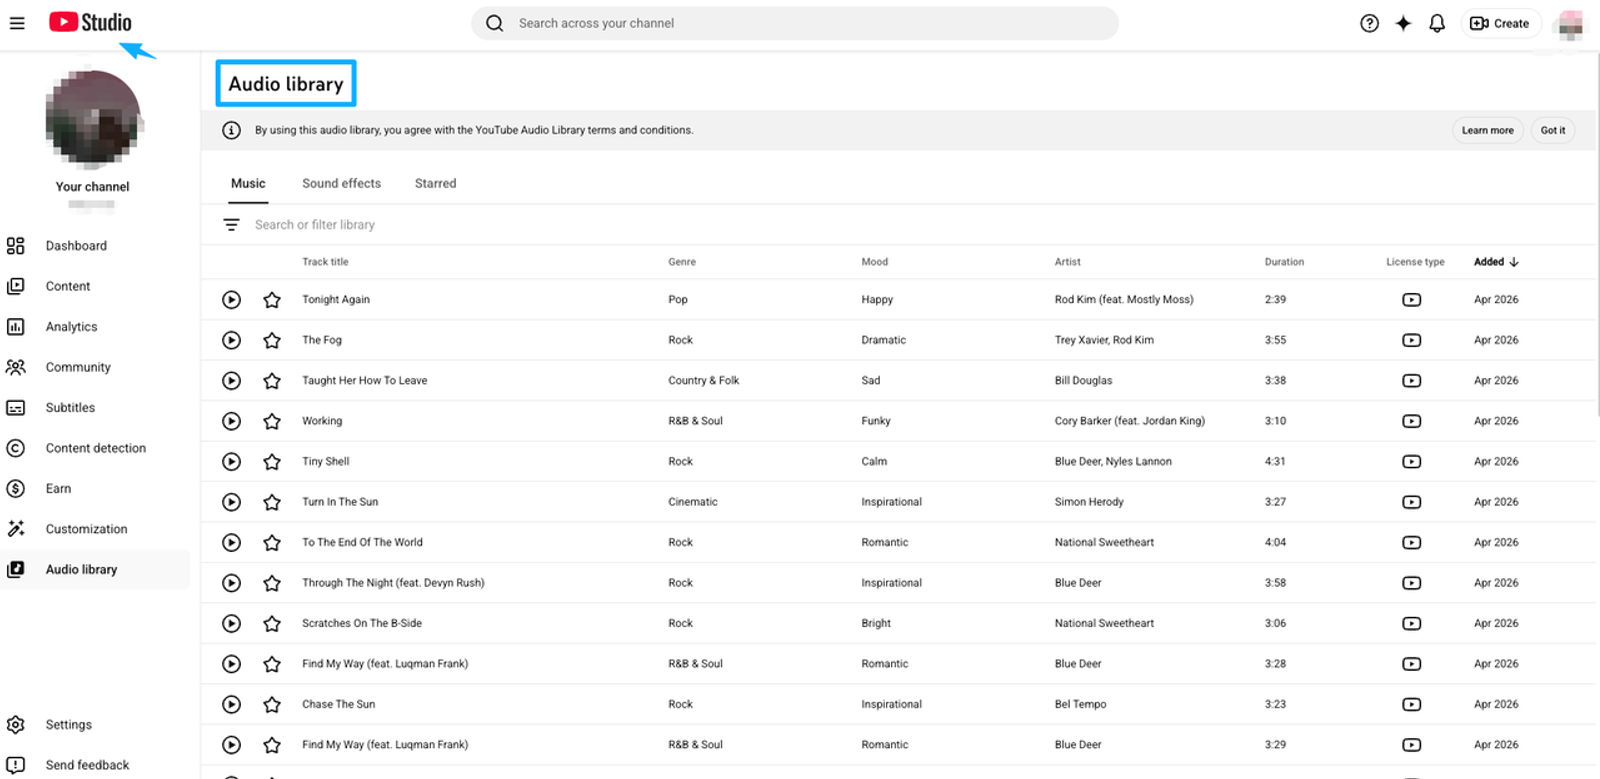Viewport: 1600px width, 779px height.
Task: Open the Help question mark icon
Action: [1369, 23]
